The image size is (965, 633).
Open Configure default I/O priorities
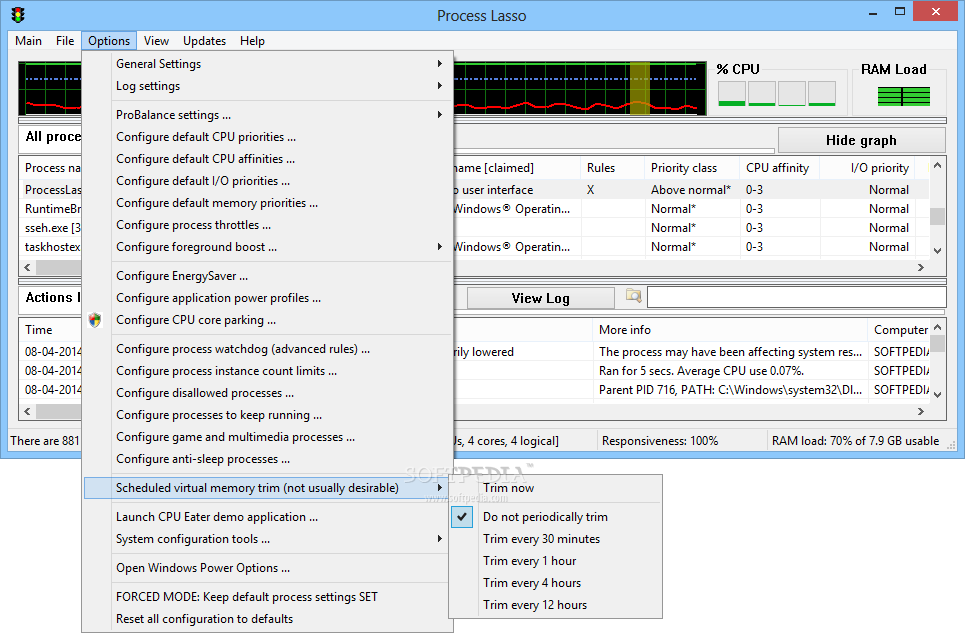[x=268, y=181]
